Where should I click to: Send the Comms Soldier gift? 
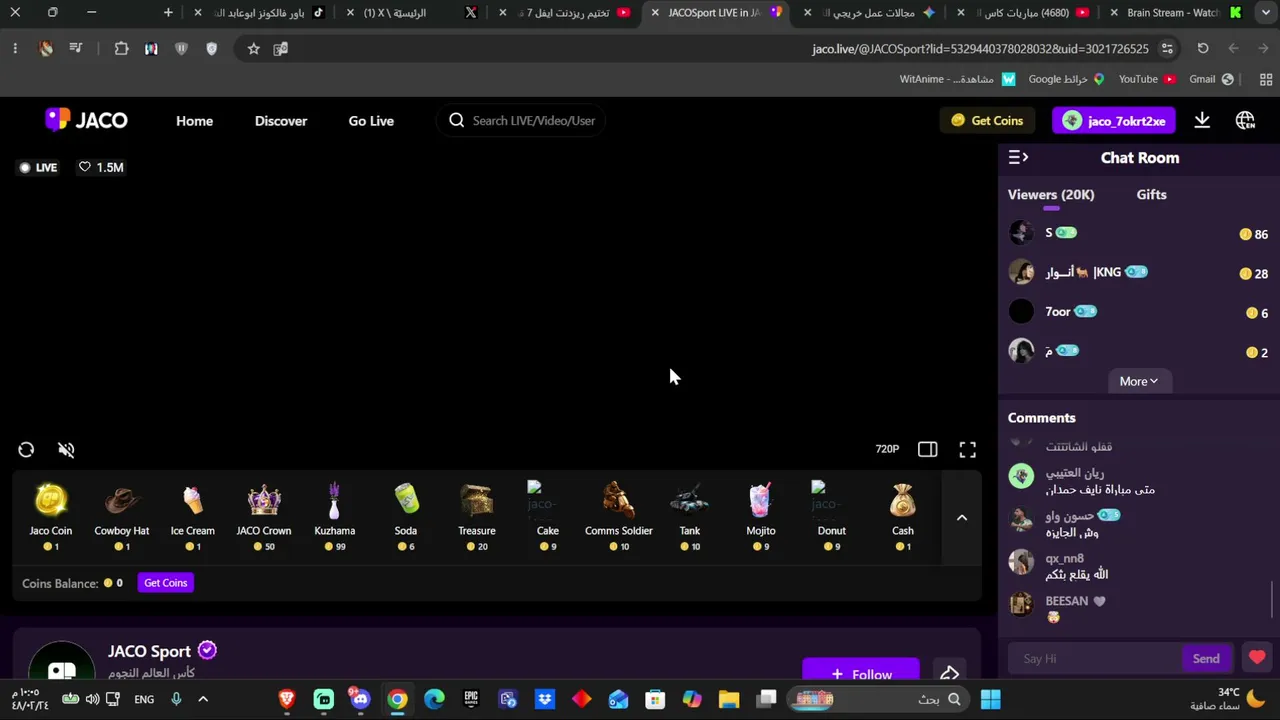tap(619, 516)
